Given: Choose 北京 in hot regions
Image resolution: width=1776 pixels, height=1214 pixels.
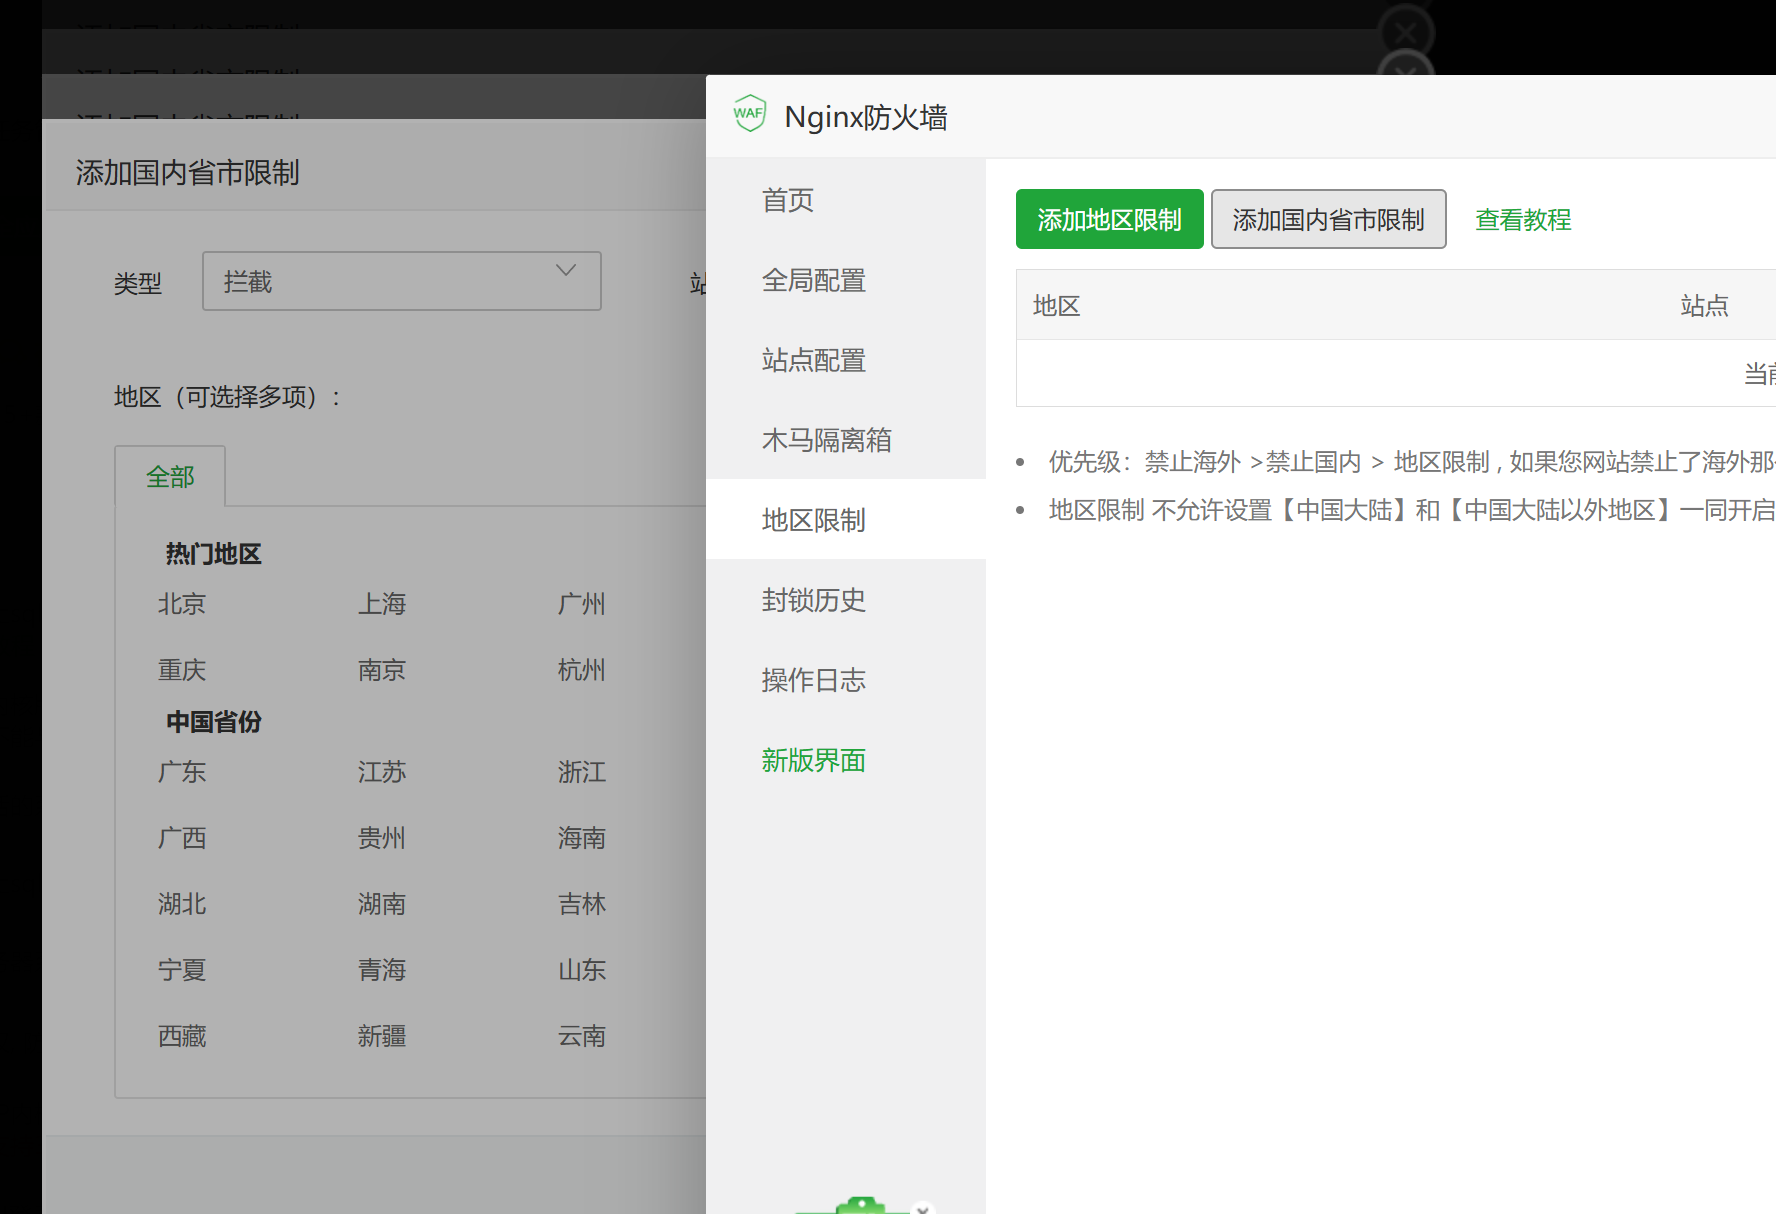Looking at the screenshot, I should [x=182, y=604].
